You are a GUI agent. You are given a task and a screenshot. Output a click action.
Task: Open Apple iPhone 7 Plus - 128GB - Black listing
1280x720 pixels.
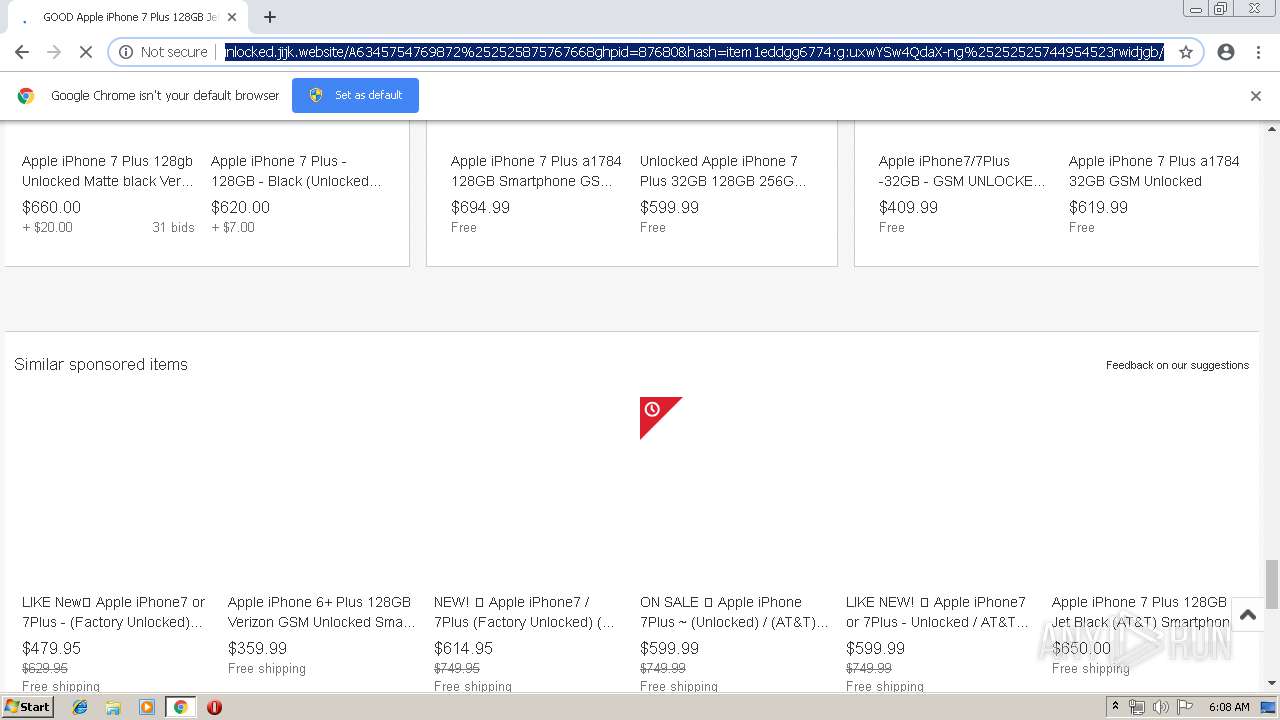(296, 171)
